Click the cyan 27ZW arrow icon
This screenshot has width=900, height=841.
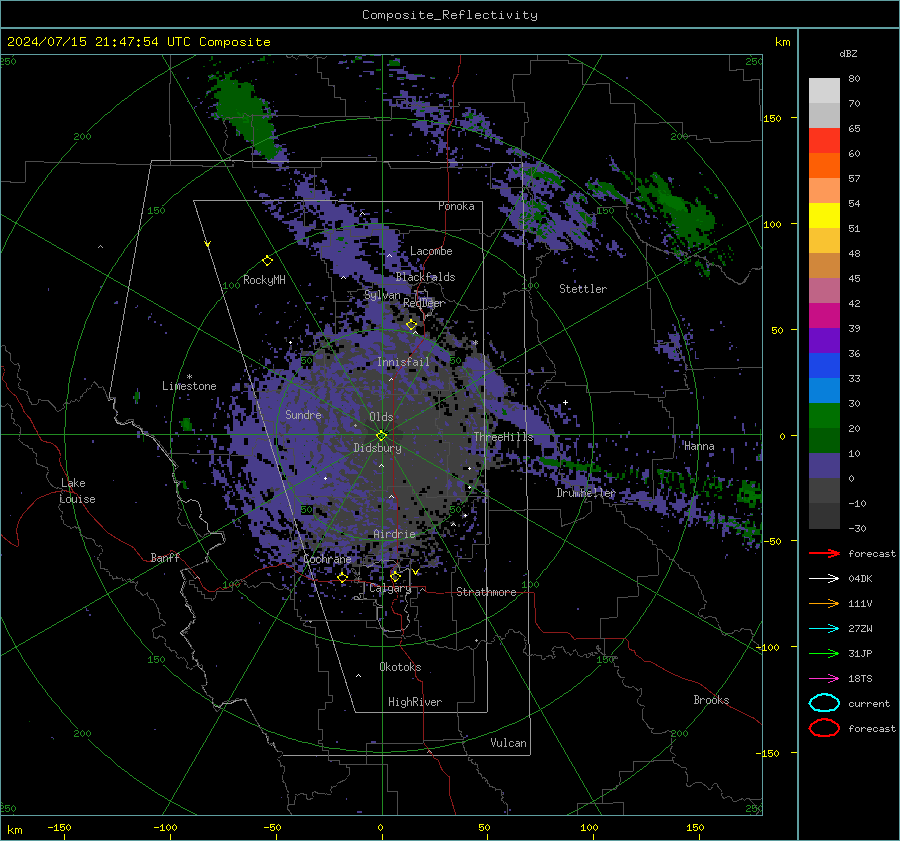(x=824, y=629)
